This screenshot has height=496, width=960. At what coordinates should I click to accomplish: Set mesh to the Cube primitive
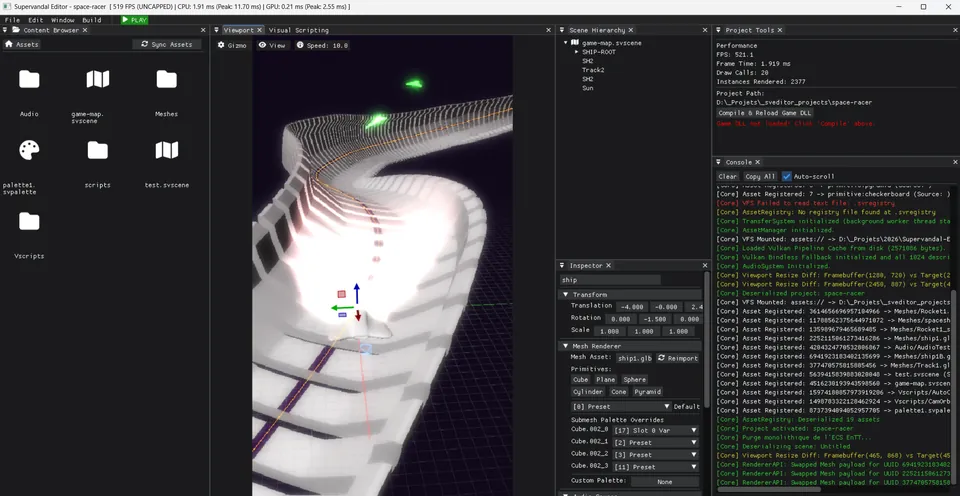[x=580, y=380]
